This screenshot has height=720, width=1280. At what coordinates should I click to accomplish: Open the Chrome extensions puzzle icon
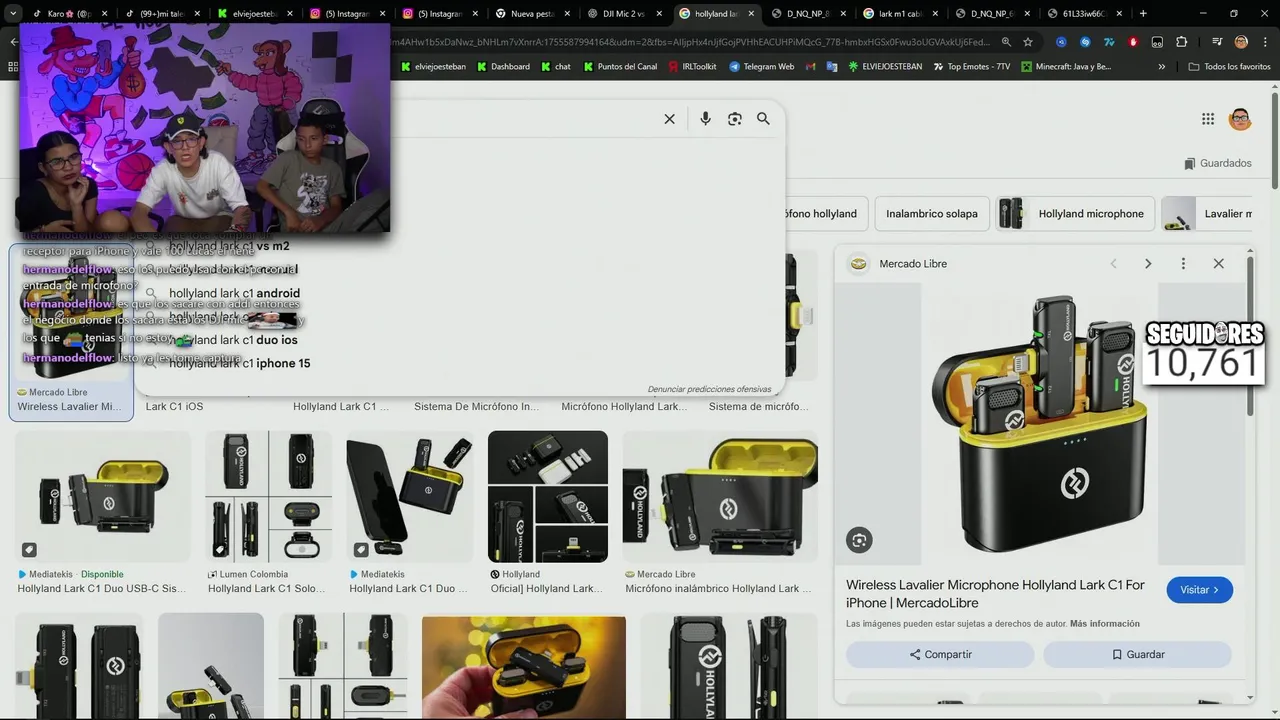coord(1182,42)
